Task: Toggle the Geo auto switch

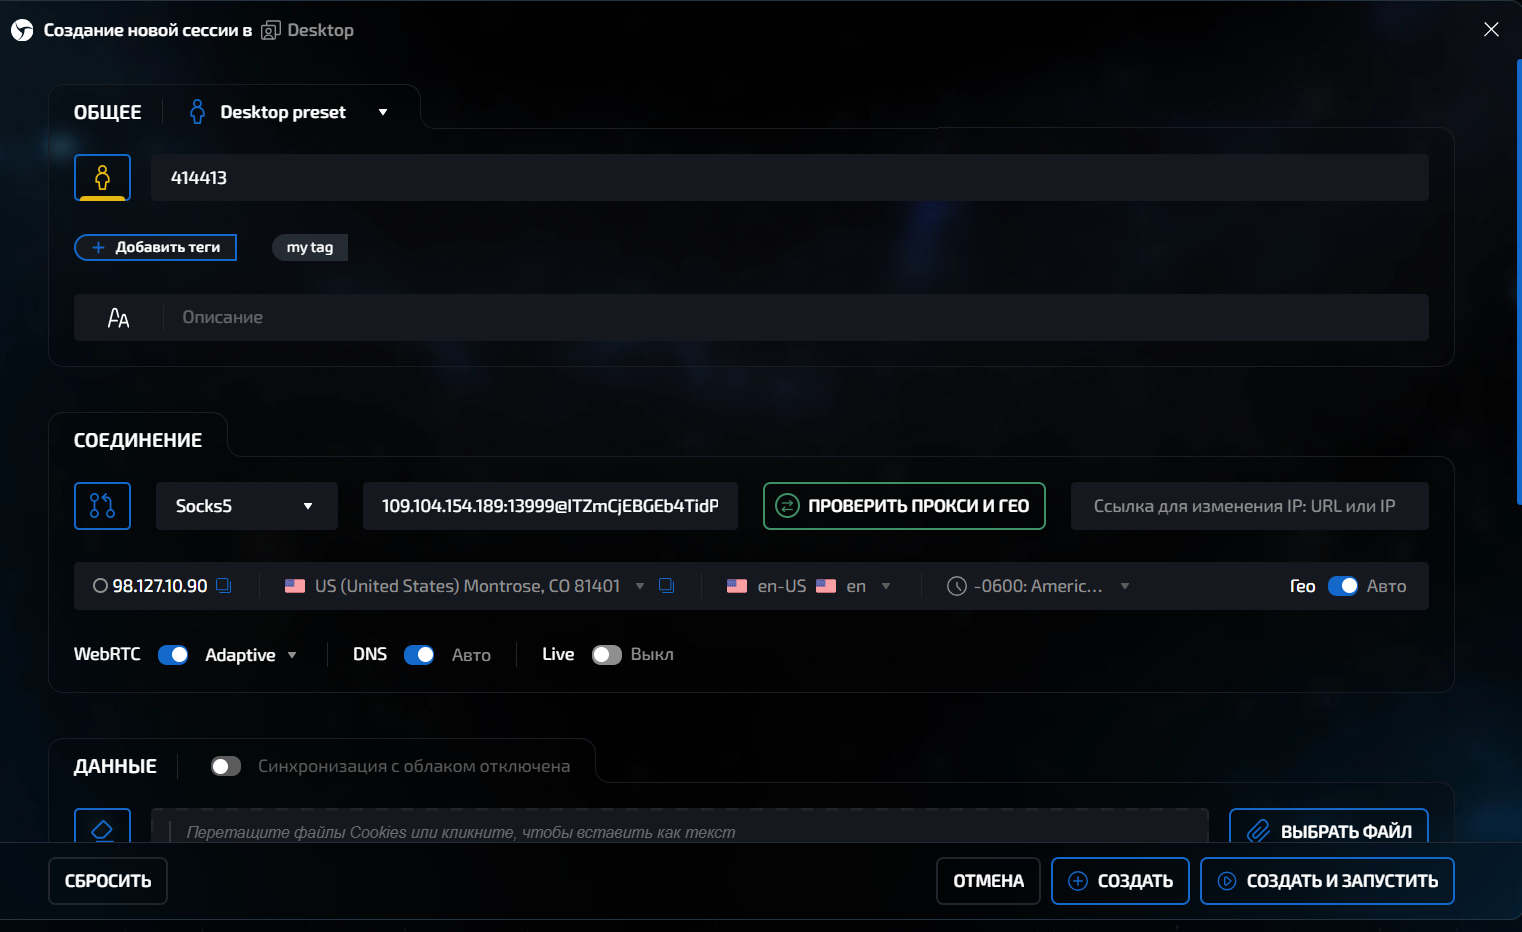Action: [x=1342, y=586]
